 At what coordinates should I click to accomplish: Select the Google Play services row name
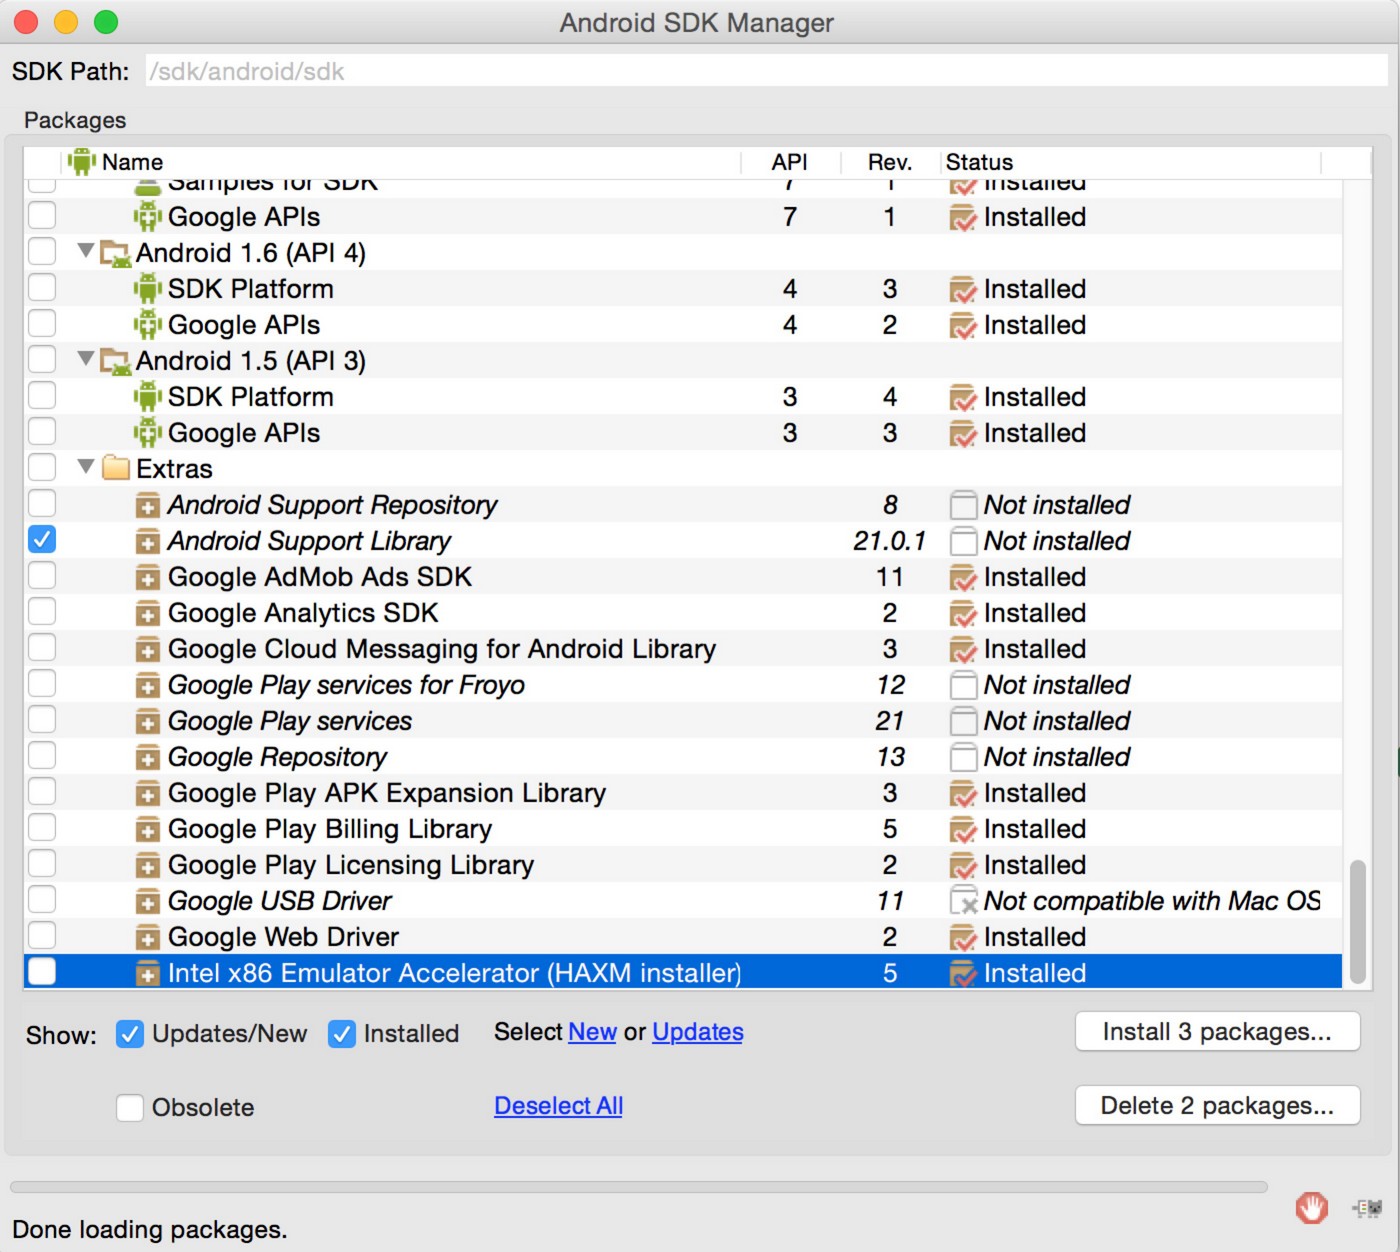point(290,721)
